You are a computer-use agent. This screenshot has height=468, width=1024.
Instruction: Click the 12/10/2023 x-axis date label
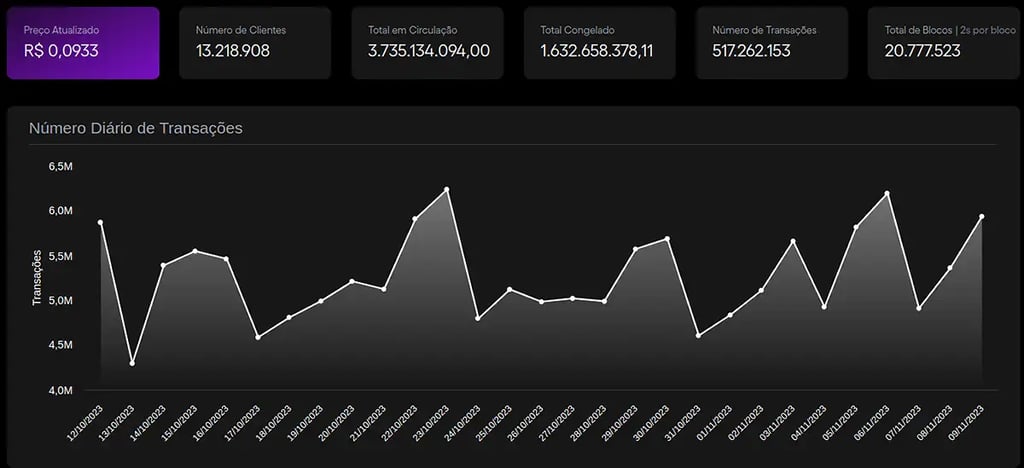click(x=85, y=422)
